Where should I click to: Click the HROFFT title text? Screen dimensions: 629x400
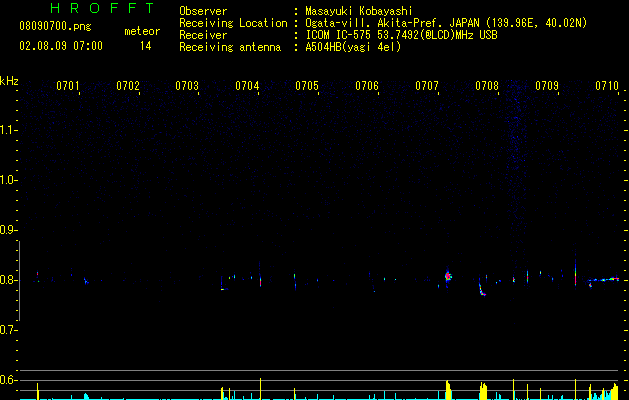pos(103,8)
